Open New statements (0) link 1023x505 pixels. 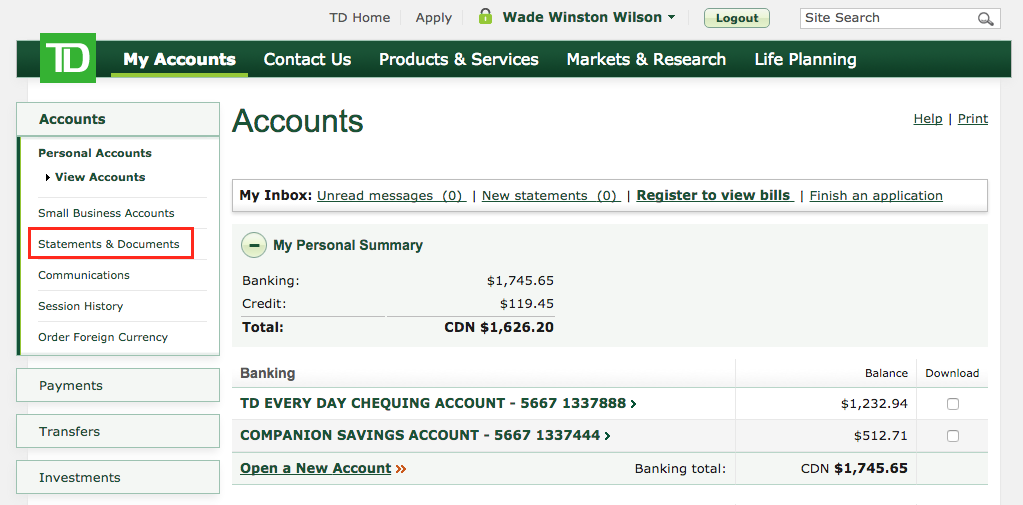[x=551, y=196]
